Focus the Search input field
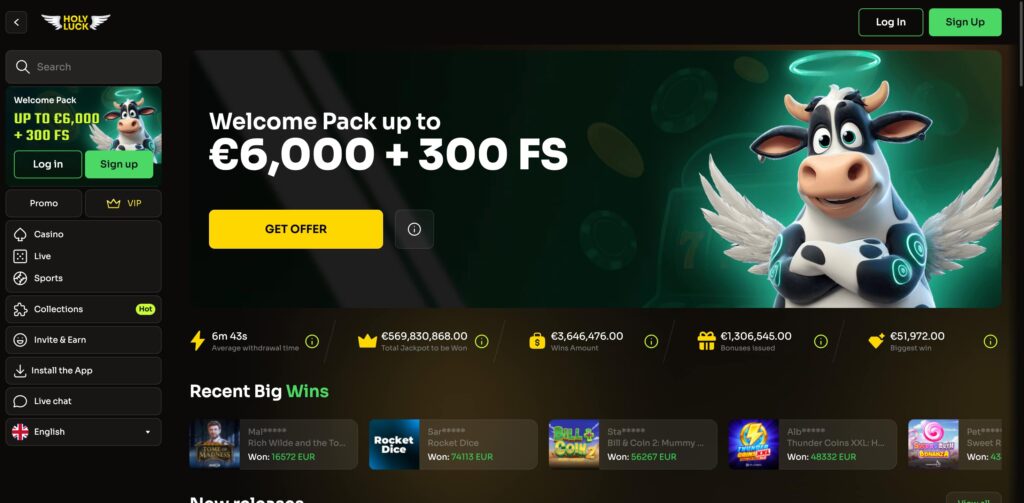Viewport: 1024px width, 503px height. click(x=84, y=67)
